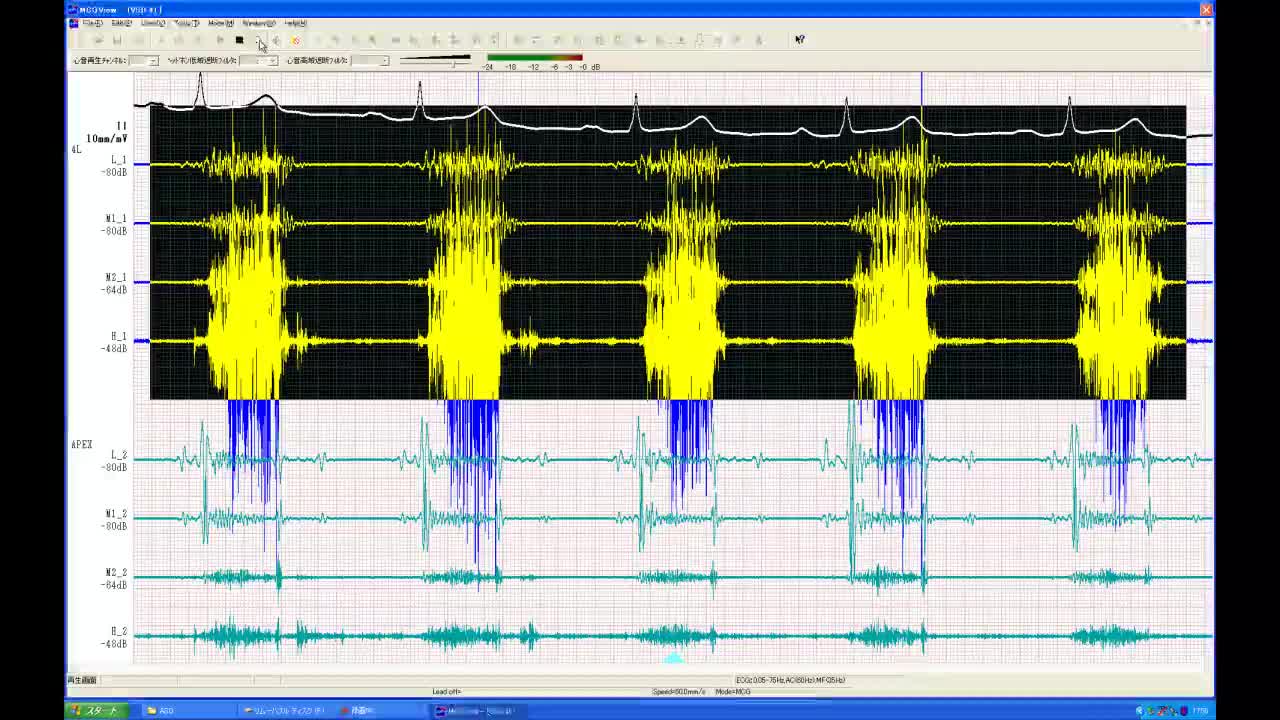The image size is (1280, 720).
Task: Click the orange record icon in toolbar
Action: [295, 40]
